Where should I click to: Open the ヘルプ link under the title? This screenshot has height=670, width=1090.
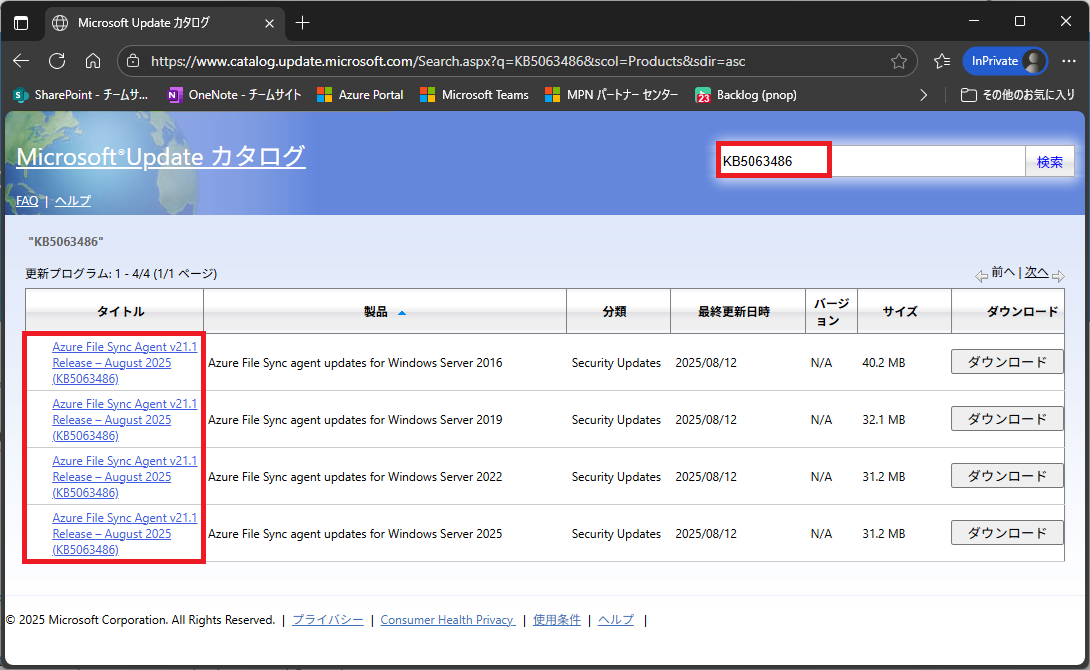(x=73, y=201)
